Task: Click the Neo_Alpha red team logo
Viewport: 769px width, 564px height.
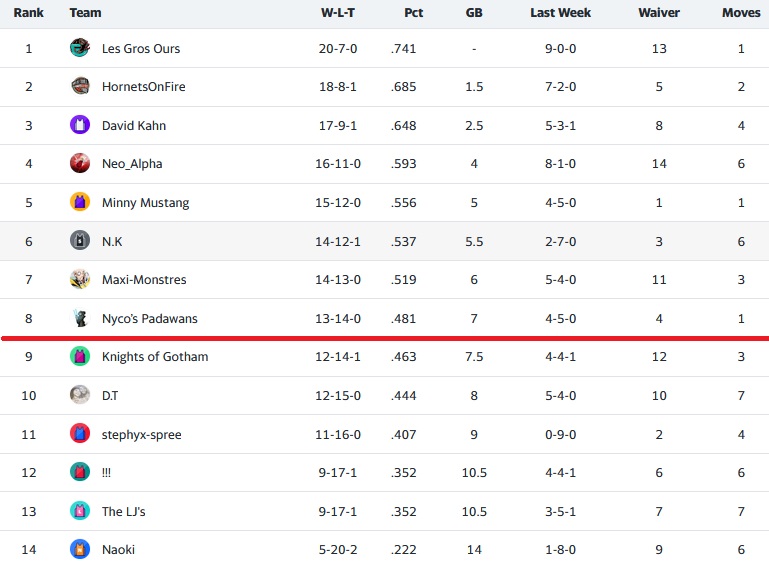Action: [x=80, y=163]
